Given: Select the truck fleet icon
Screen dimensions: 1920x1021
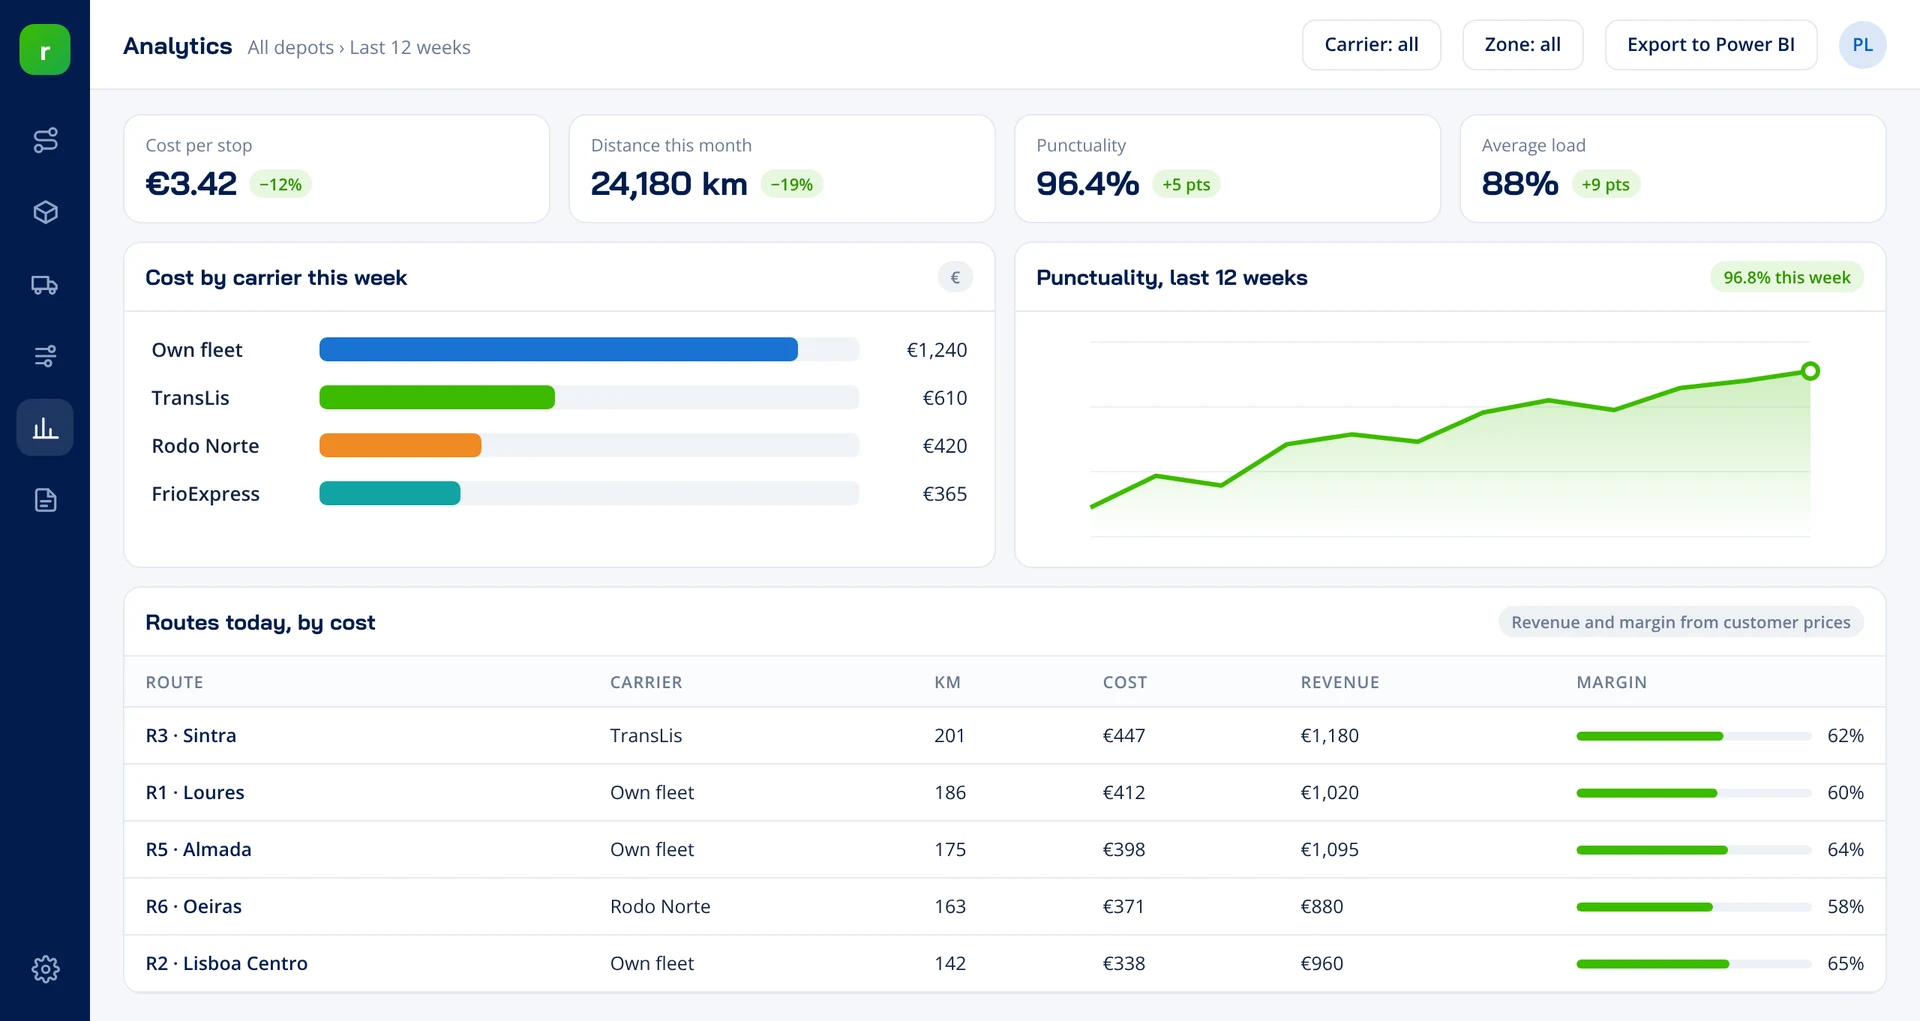Looking at the screenshot, I should (45, 284).
